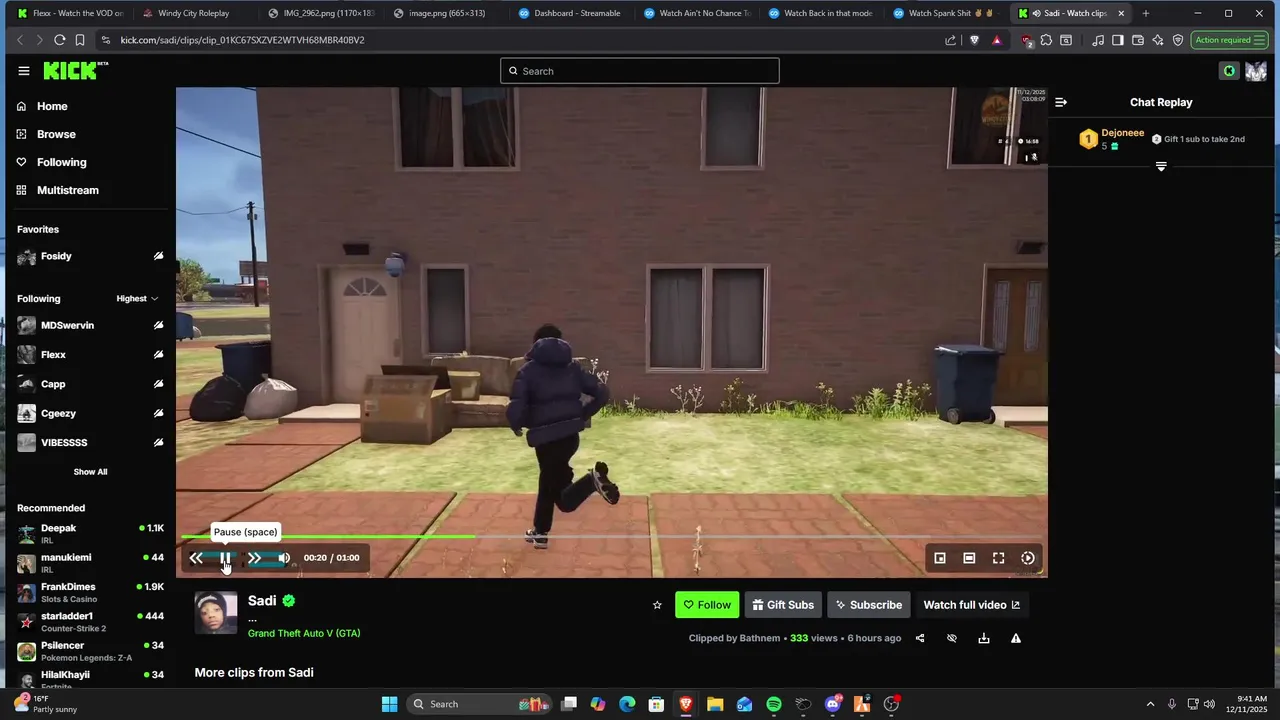The image size is (1280, 720).
Task: Open recommended channel starladder1
Action: (x=90, y=621)
